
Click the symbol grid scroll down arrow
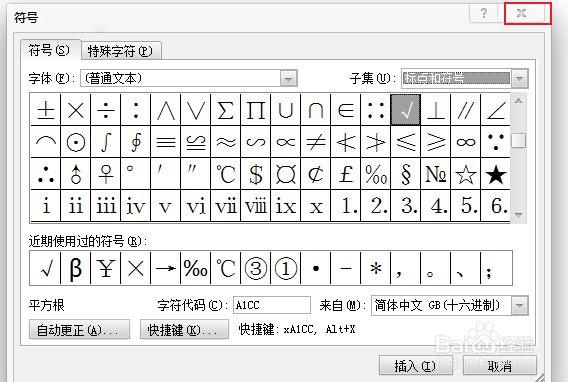pyautogui.click(x=518, y=215)
